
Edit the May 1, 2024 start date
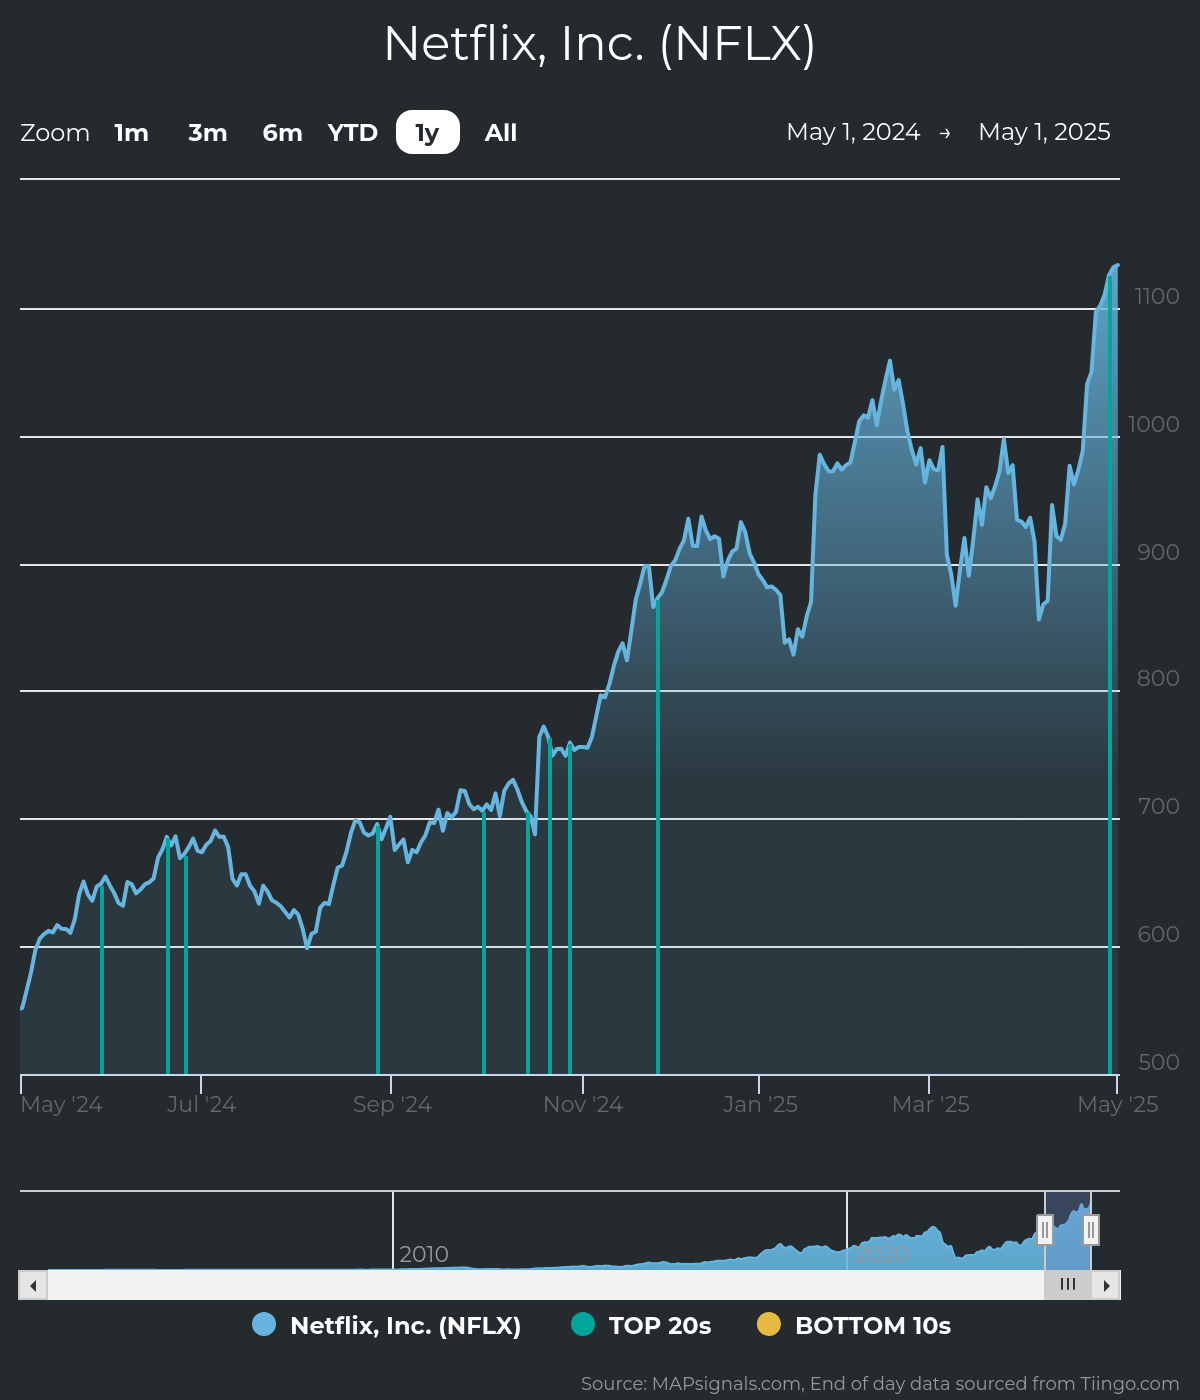pos(853,132)
